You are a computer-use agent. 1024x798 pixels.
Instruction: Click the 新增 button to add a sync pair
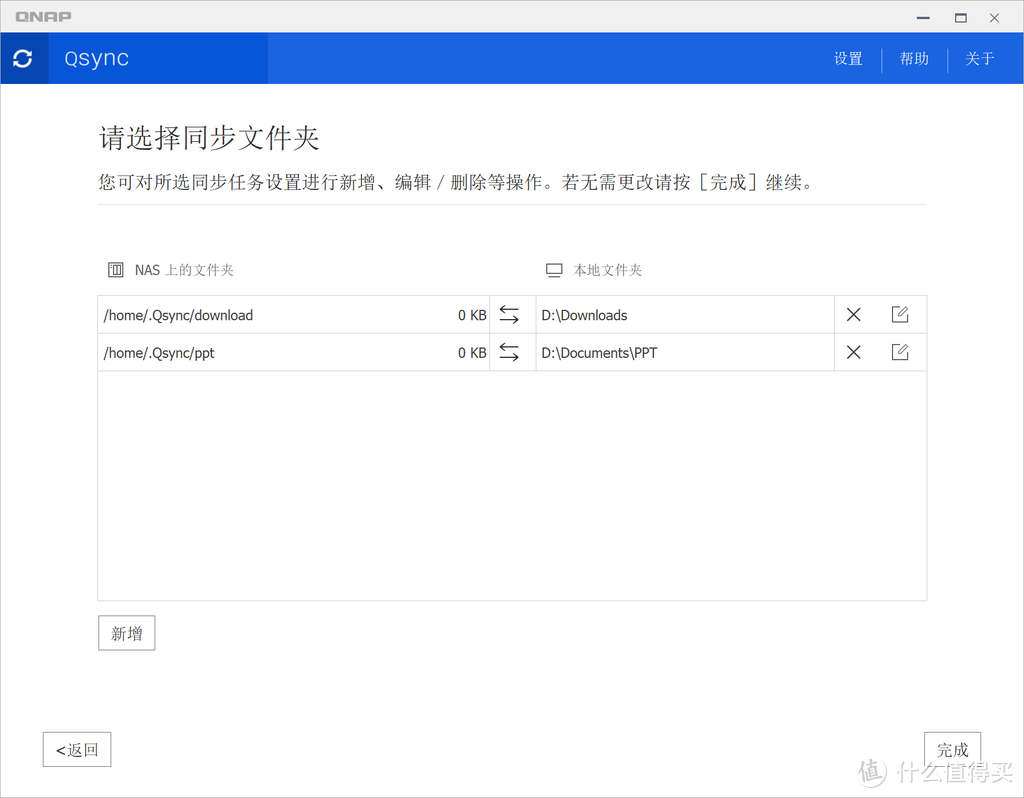[126, 632]
